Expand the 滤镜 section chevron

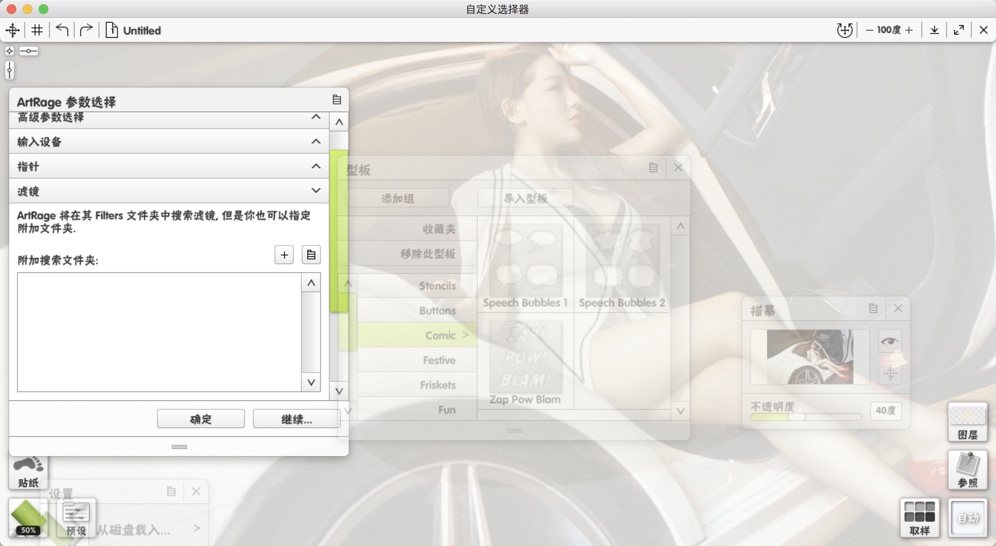316,190
